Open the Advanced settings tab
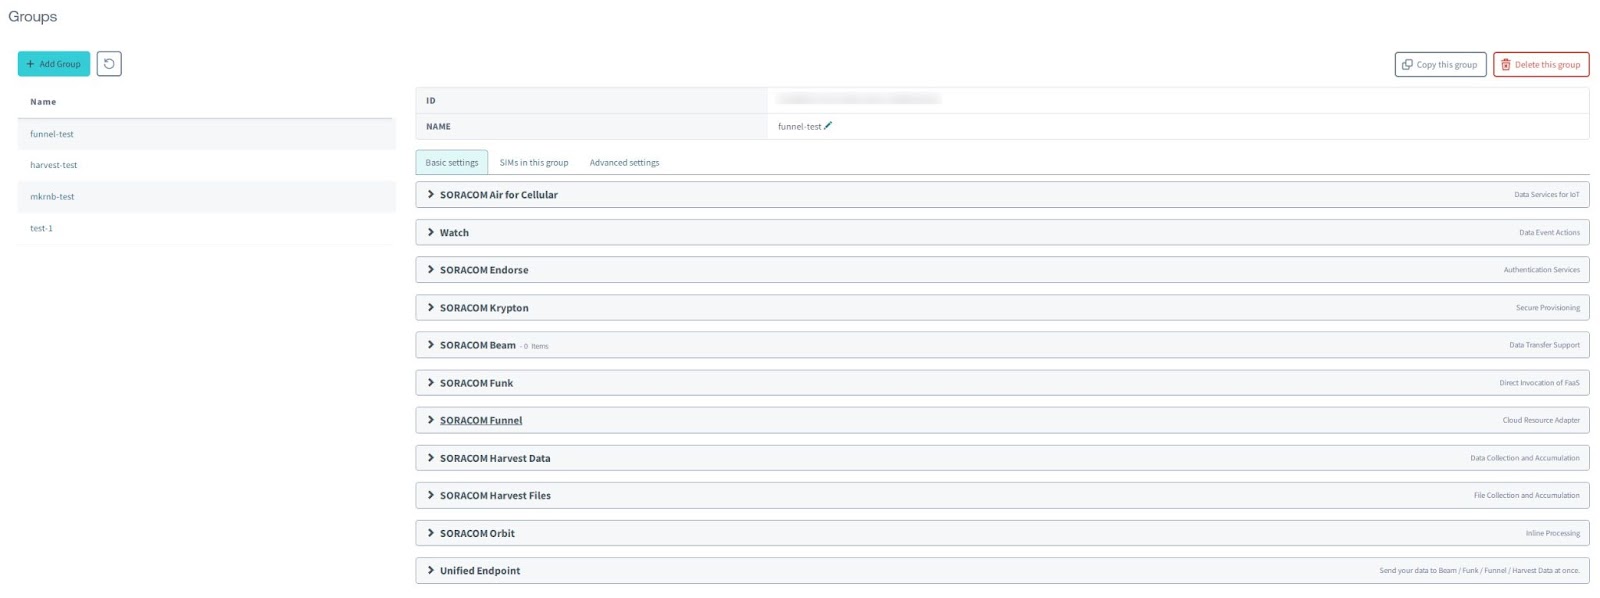The image size is (1600, 598). 624,162
